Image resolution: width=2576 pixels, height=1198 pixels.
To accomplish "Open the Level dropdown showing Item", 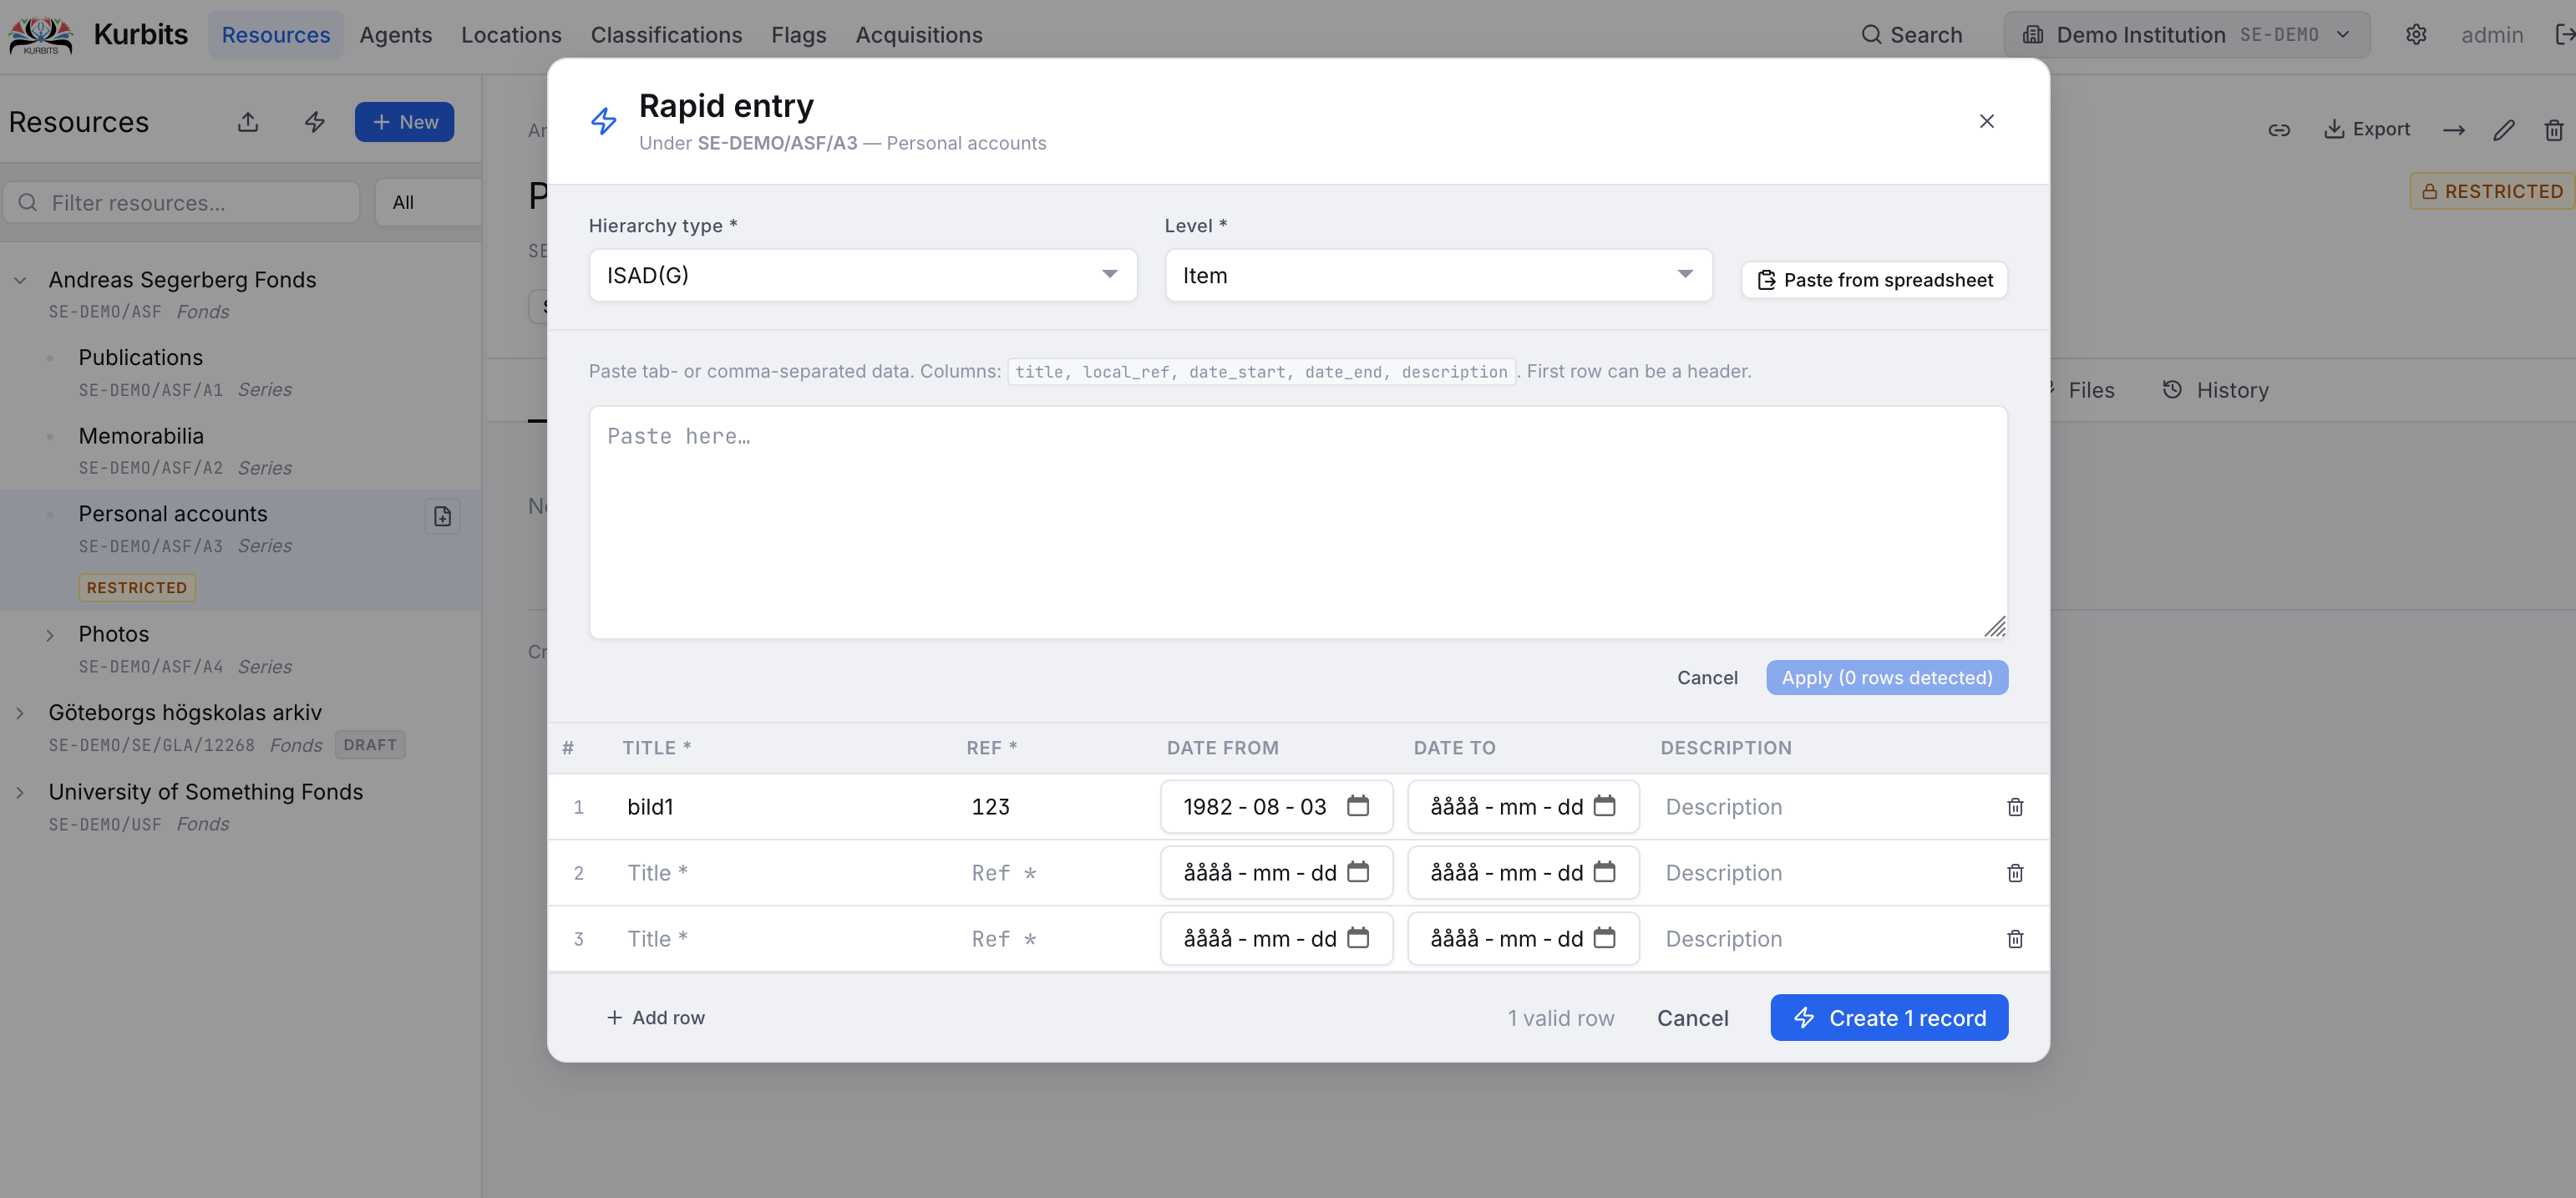I will click(x=1438, y=275).
